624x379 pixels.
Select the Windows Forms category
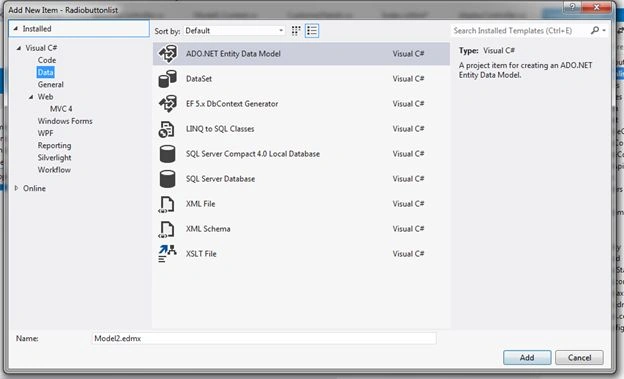tap(65, 121)
